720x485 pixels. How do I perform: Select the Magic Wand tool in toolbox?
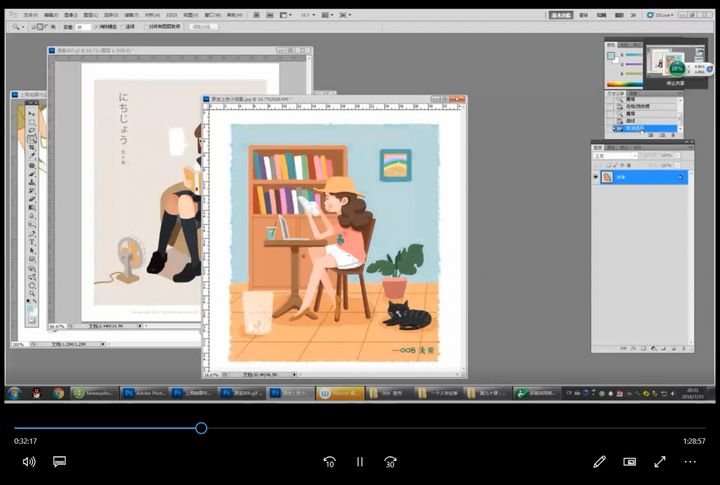coord(31,138)
